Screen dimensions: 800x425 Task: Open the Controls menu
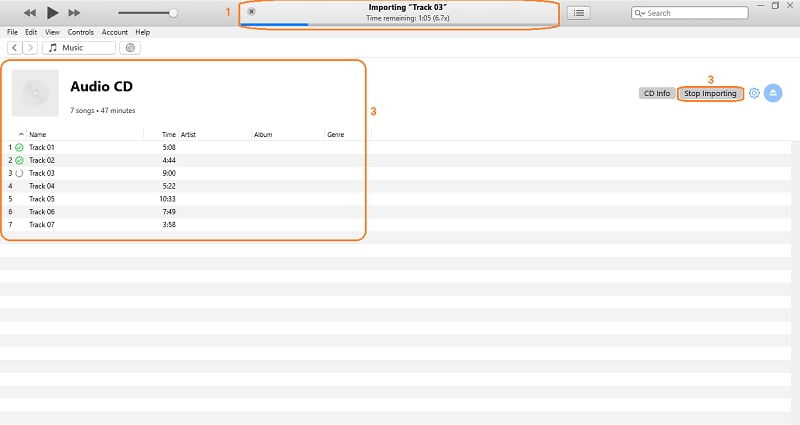[81, 32]
